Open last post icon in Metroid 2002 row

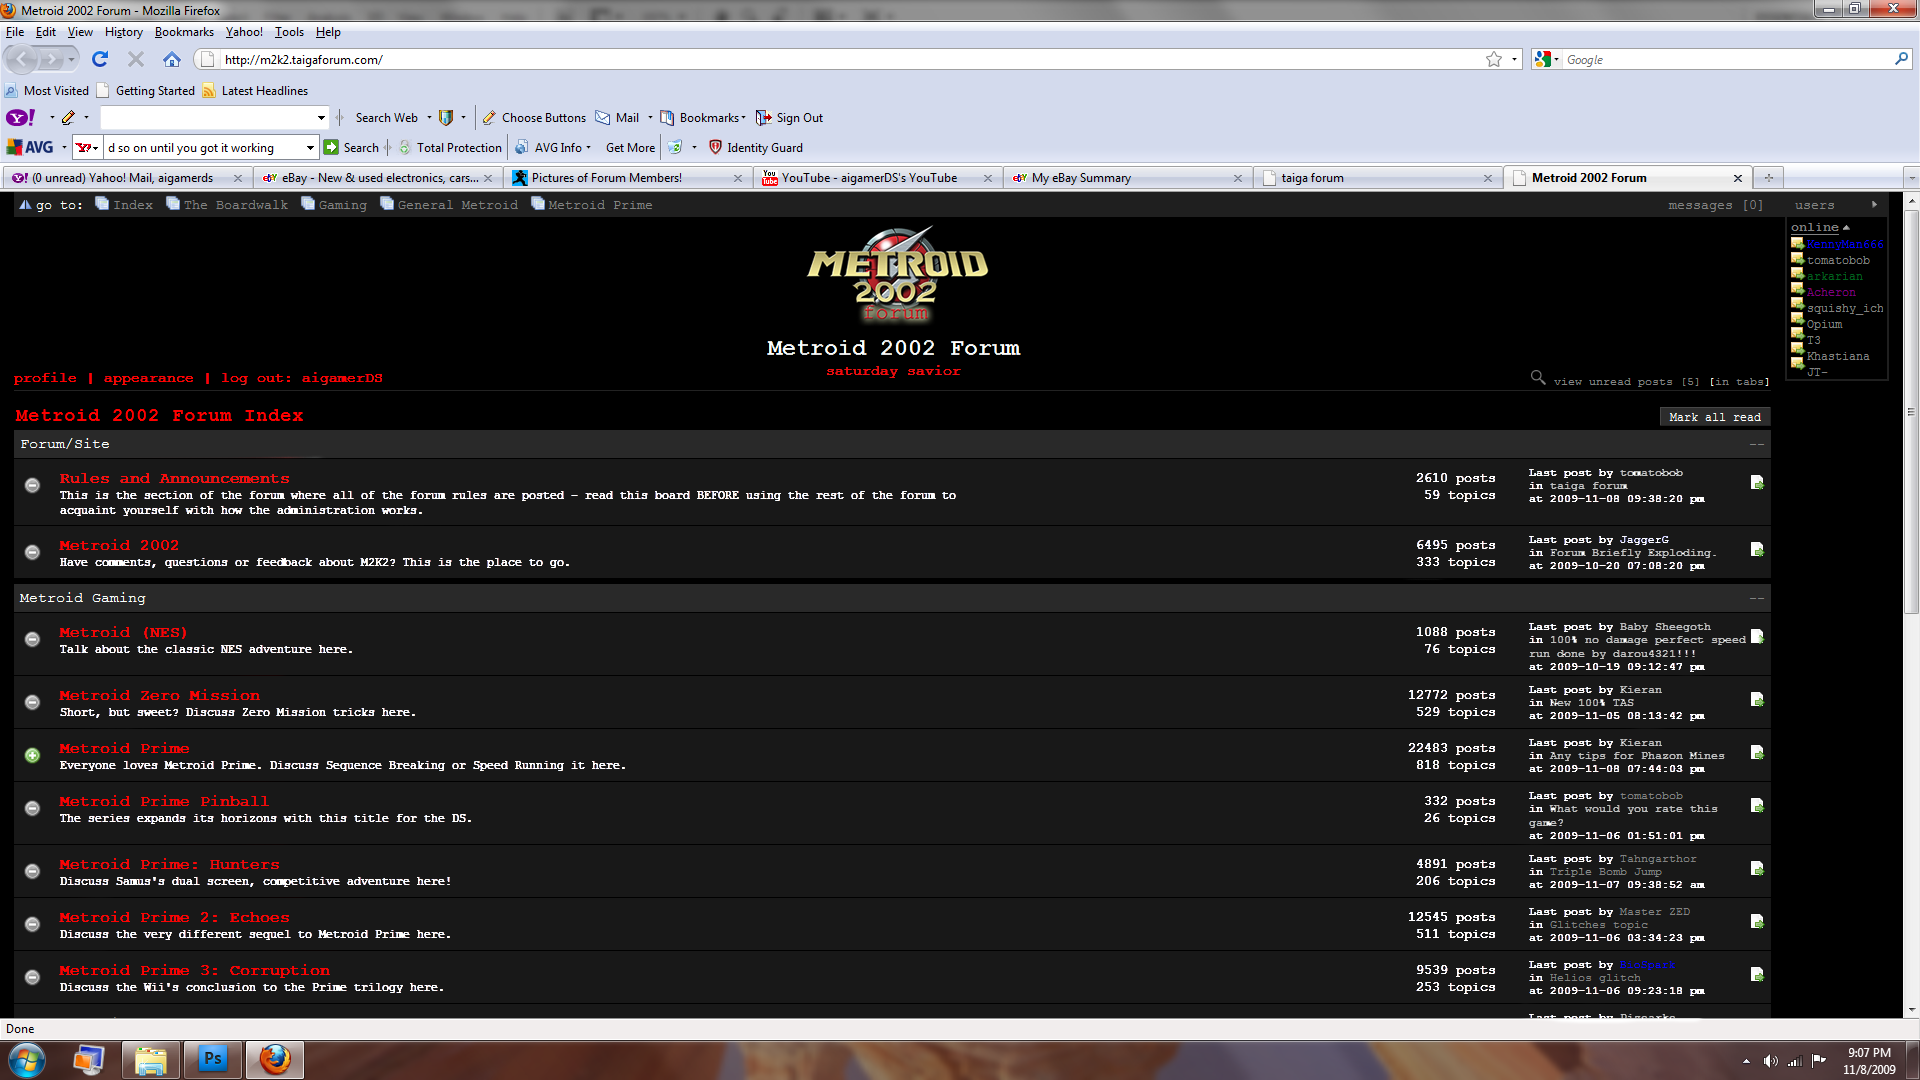[1757, 550]
